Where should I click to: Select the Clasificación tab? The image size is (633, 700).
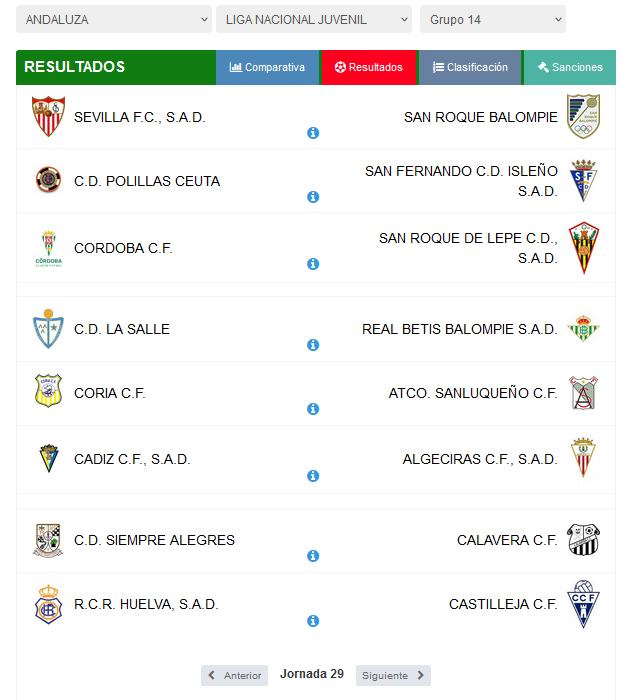point(470,67)
